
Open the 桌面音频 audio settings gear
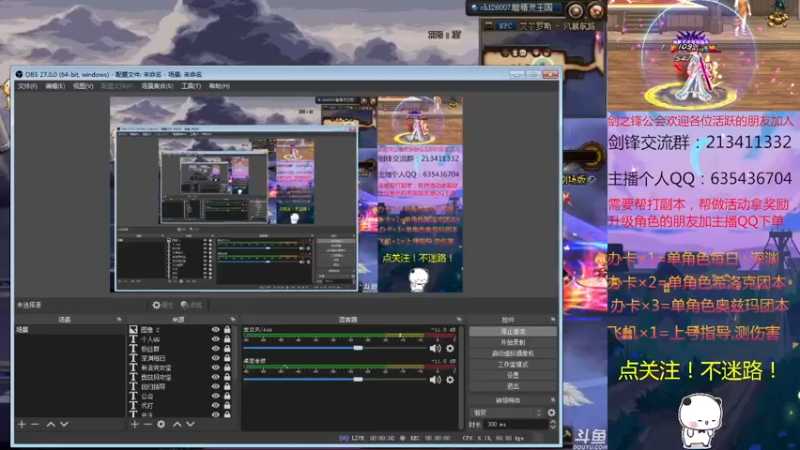pyautogui.click(x=450, y=380)
